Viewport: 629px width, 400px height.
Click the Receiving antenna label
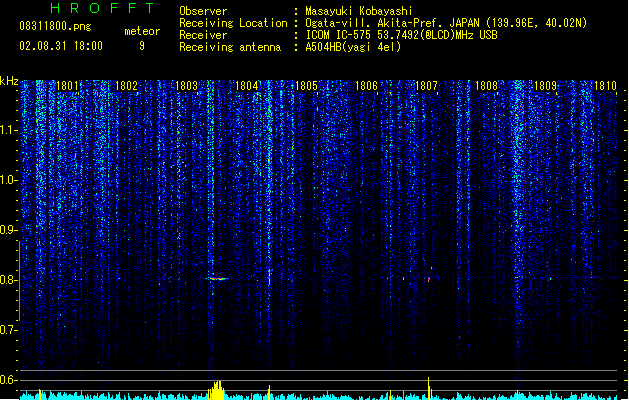230,47
